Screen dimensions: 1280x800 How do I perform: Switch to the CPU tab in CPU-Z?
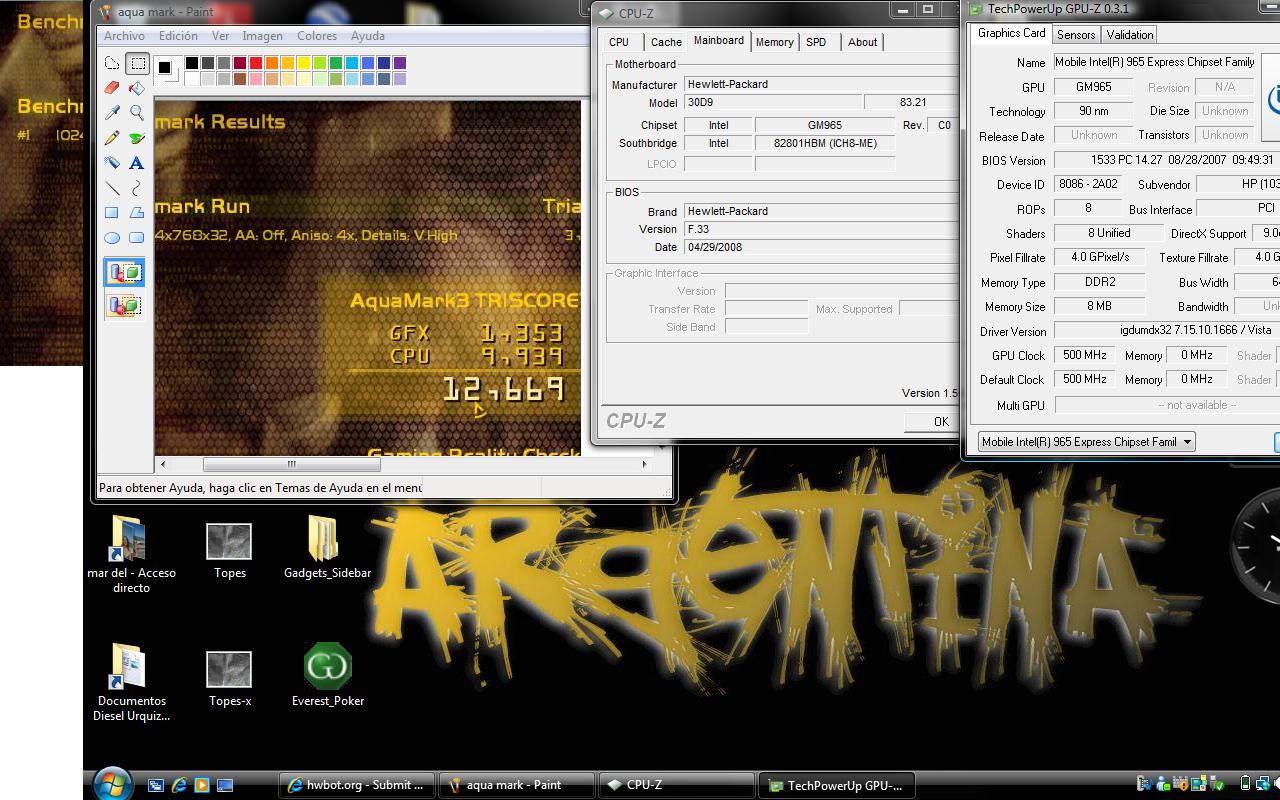coord(619,42)
